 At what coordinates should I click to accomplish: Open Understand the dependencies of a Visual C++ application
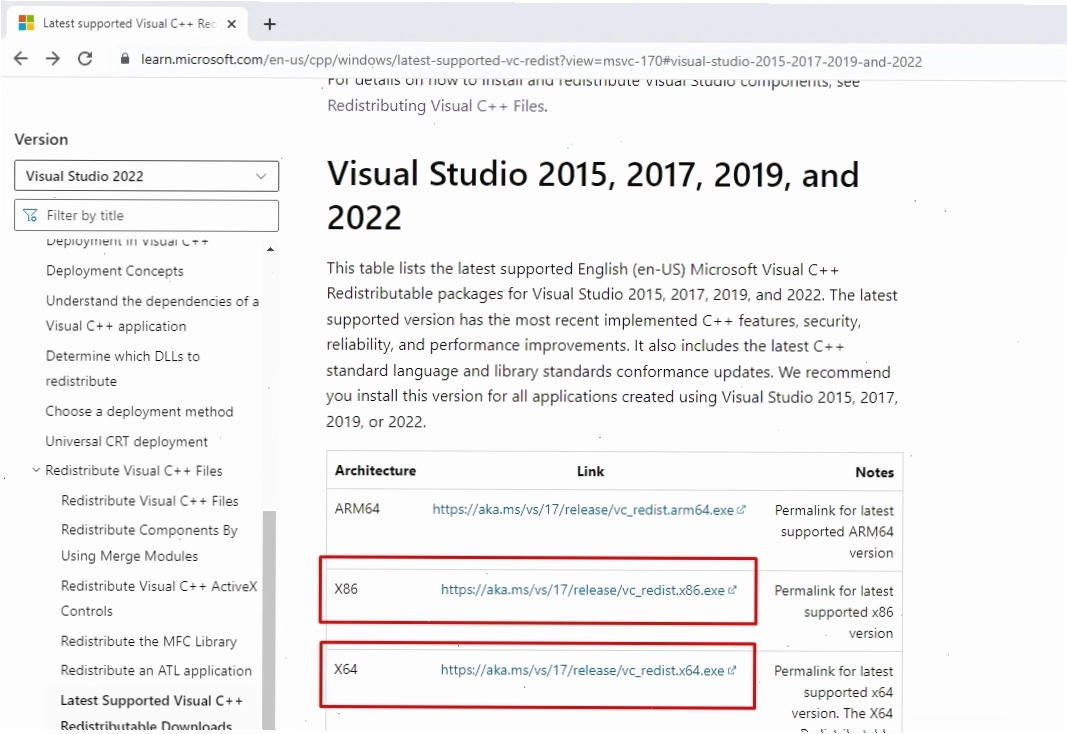tap(152, 314)
